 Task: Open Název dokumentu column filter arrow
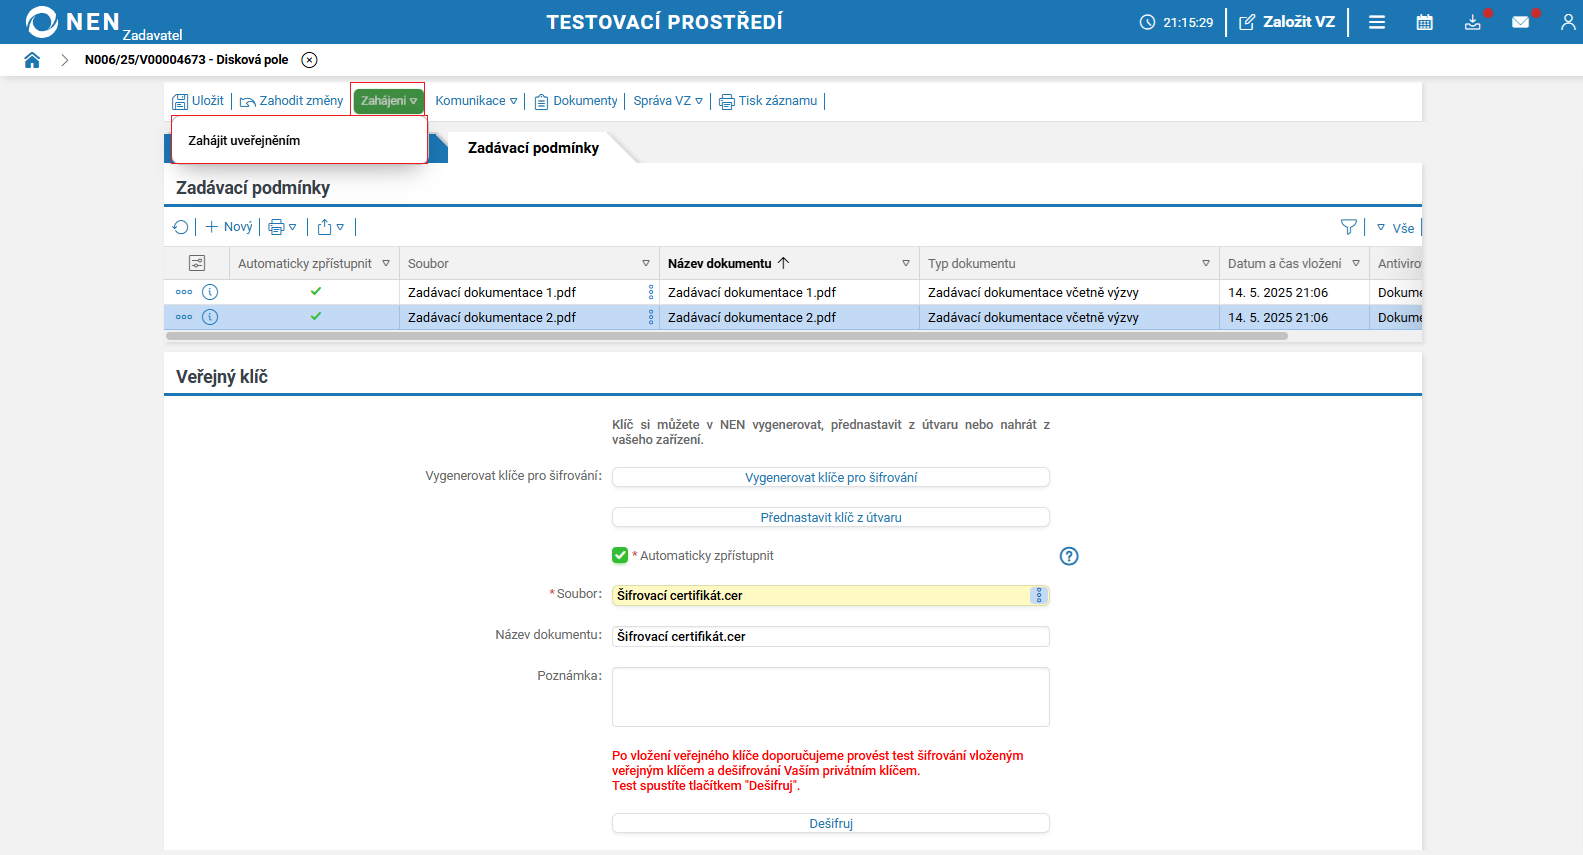click(906, 263)
